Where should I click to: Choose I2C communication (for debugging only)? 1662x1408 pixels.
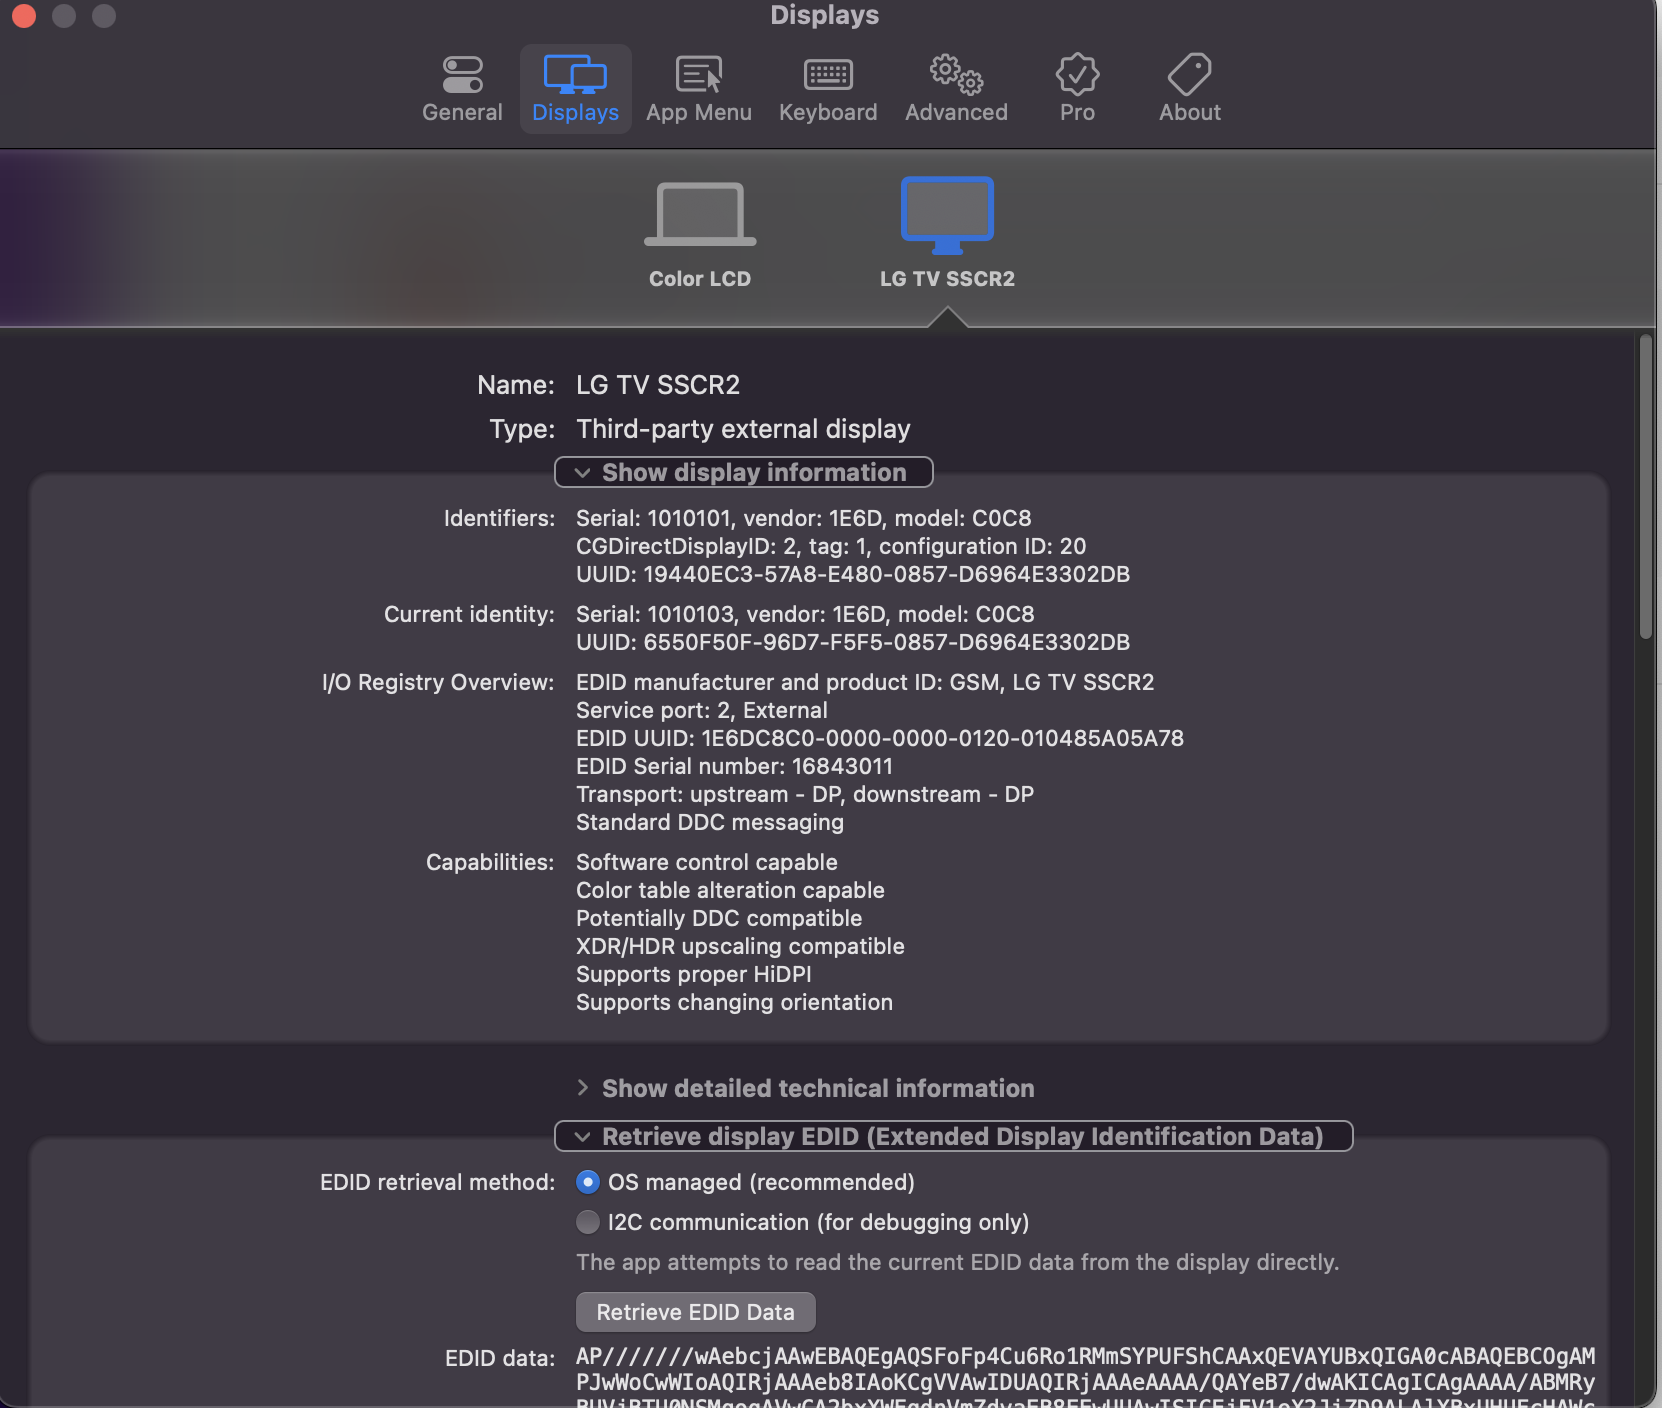(588, 1222)
